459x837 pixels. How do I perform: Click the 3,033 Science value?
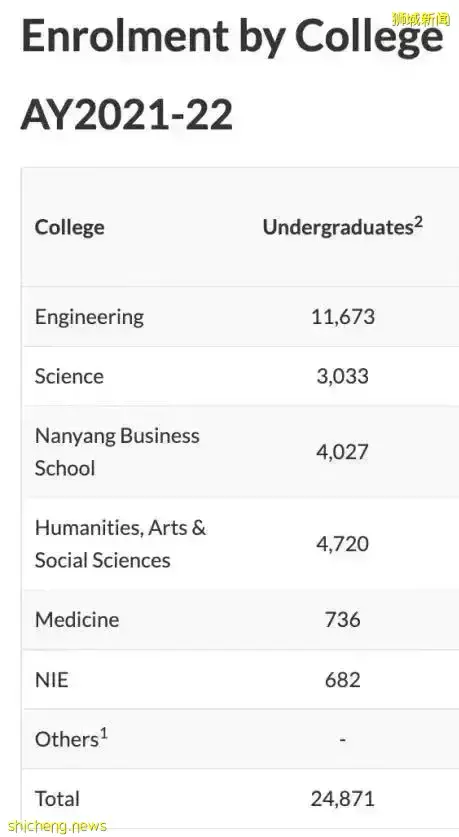(x=343, y=376)
